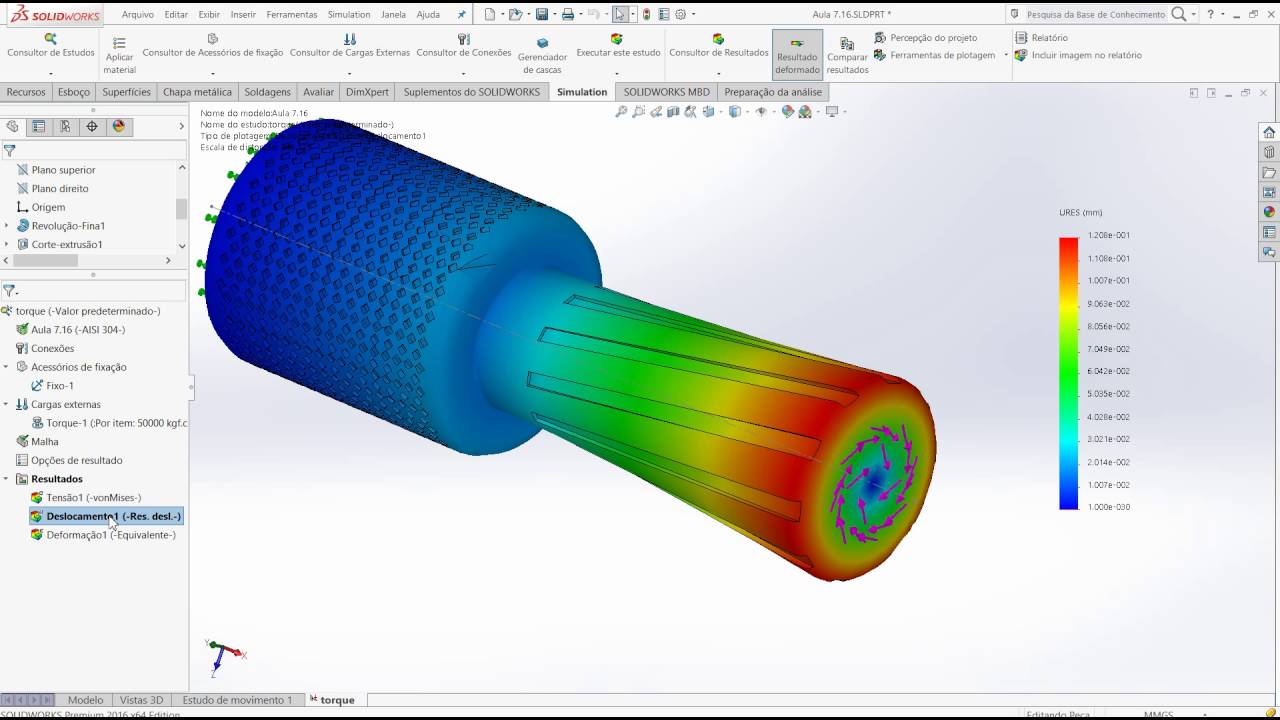The image size is (1280, 720).
Task: Open Percepção do projeto
Action: pyautogui.click(x=926, y=38)
